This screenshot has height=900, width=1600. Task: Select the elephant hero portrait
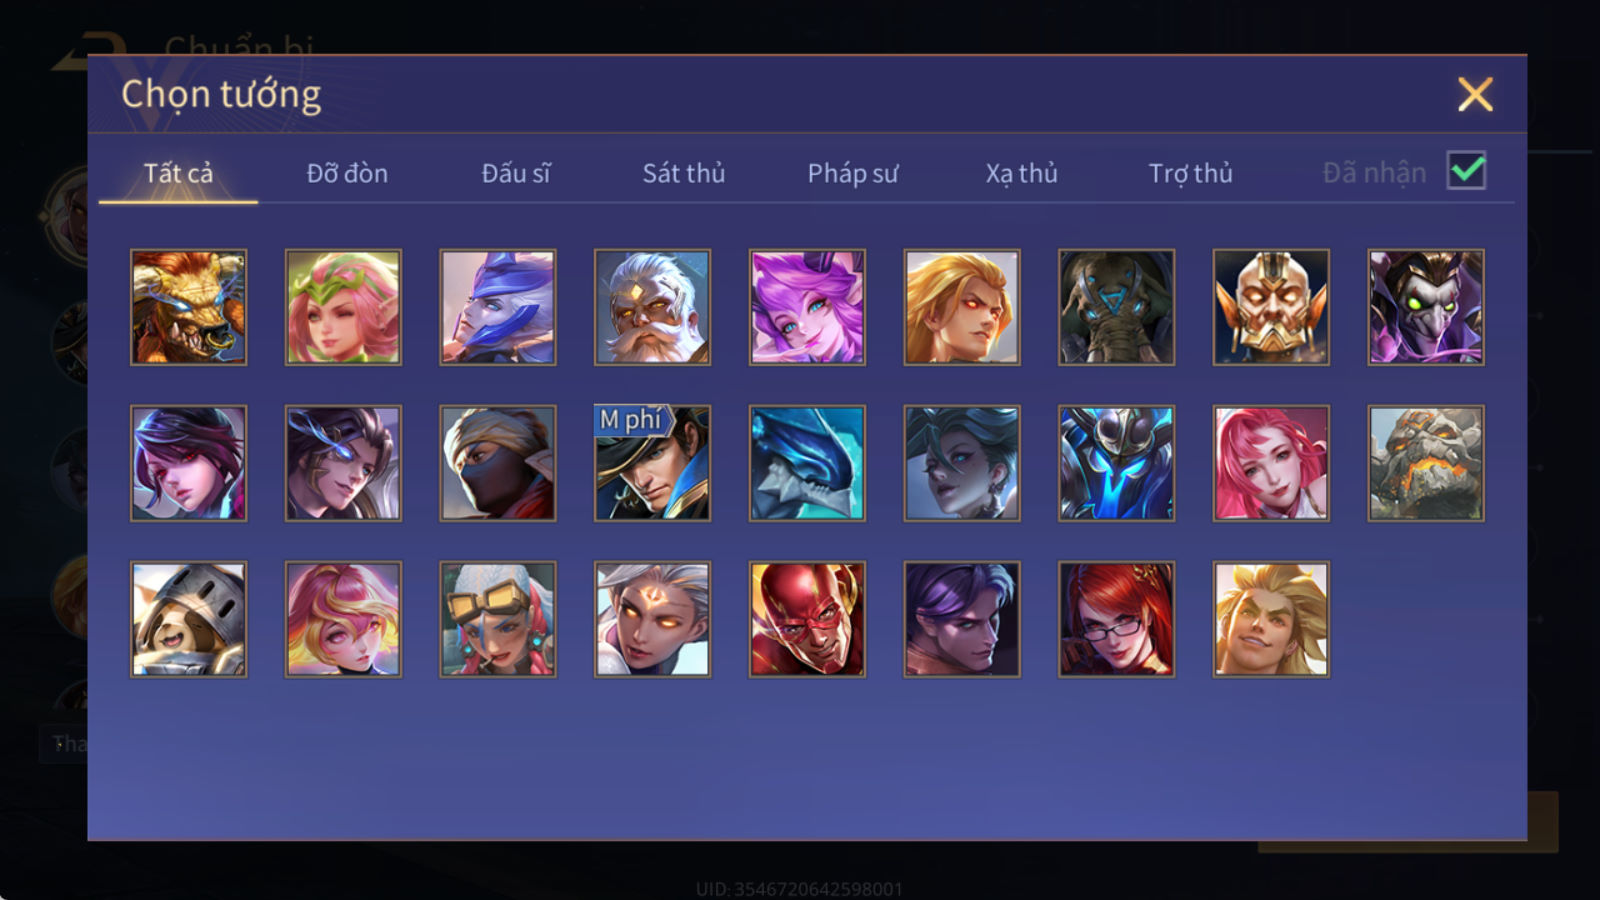(x=1116, y=307)
